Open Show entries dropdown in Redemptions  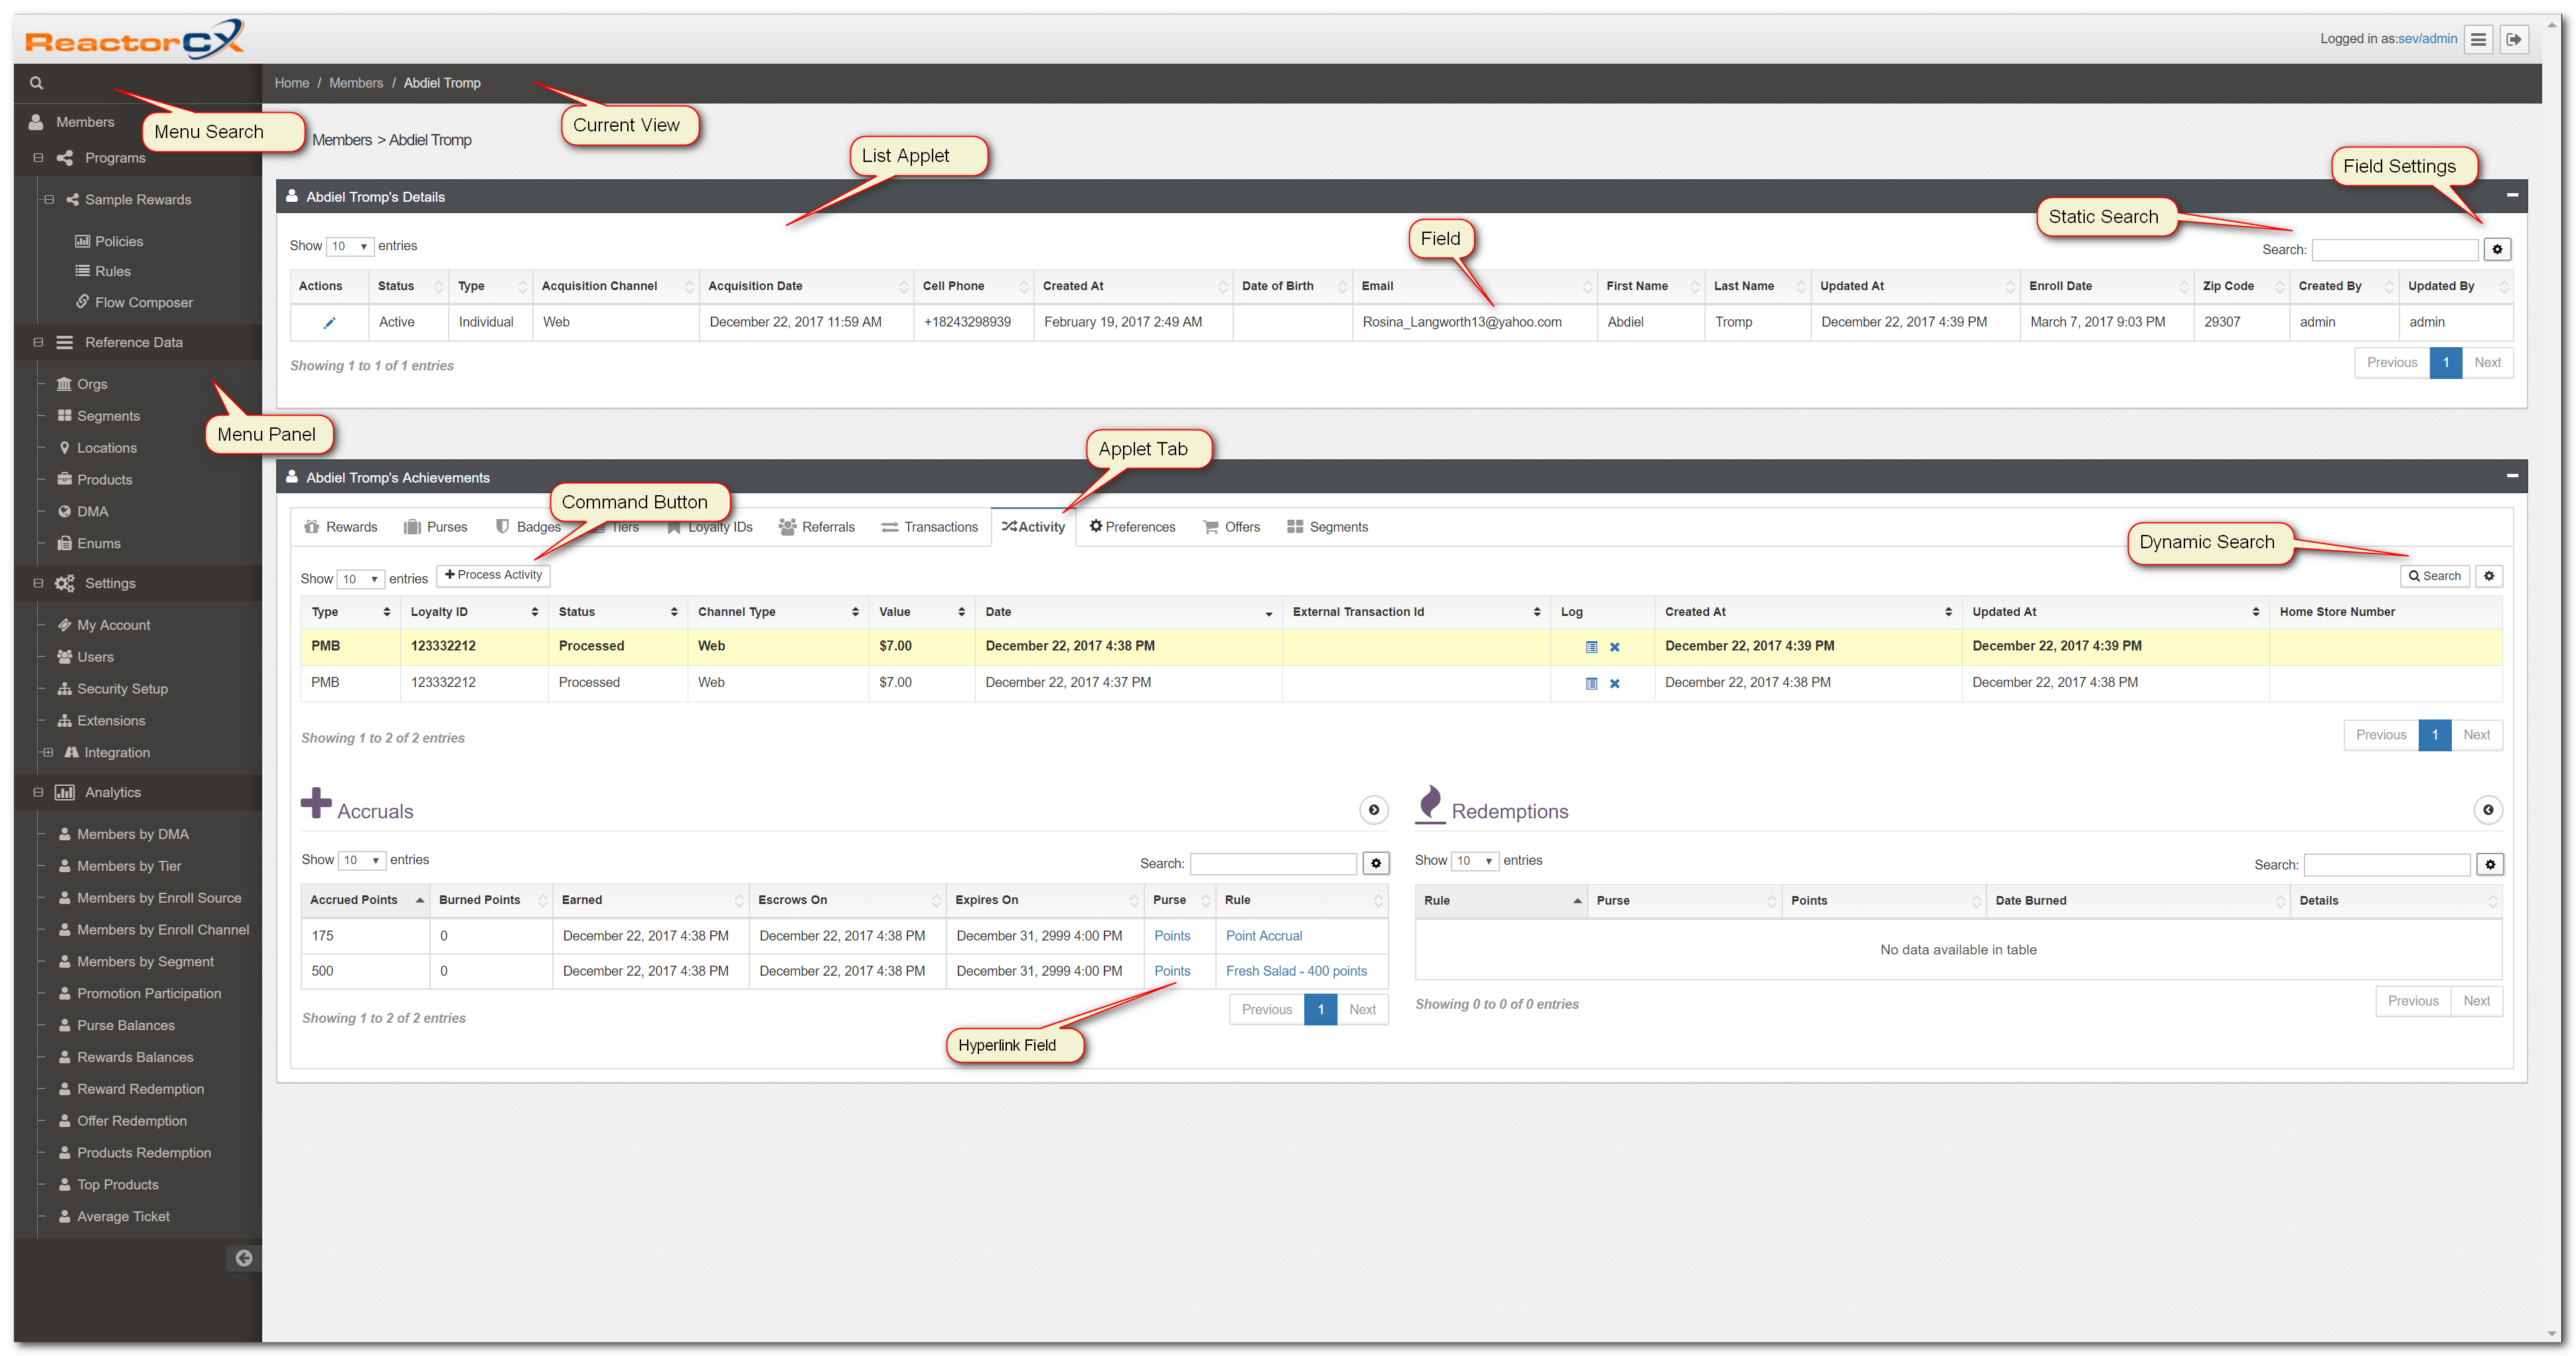pos(1475,861)
